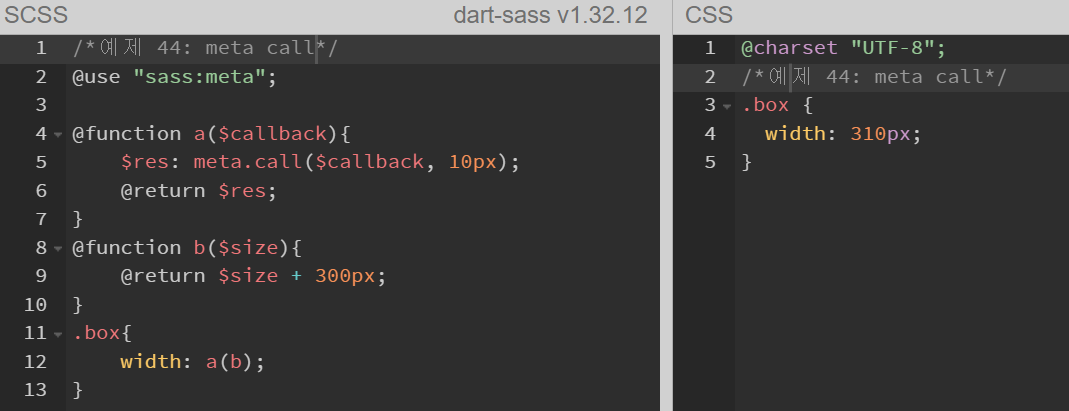Click the width: a(b) line

(x=192, y=361)
